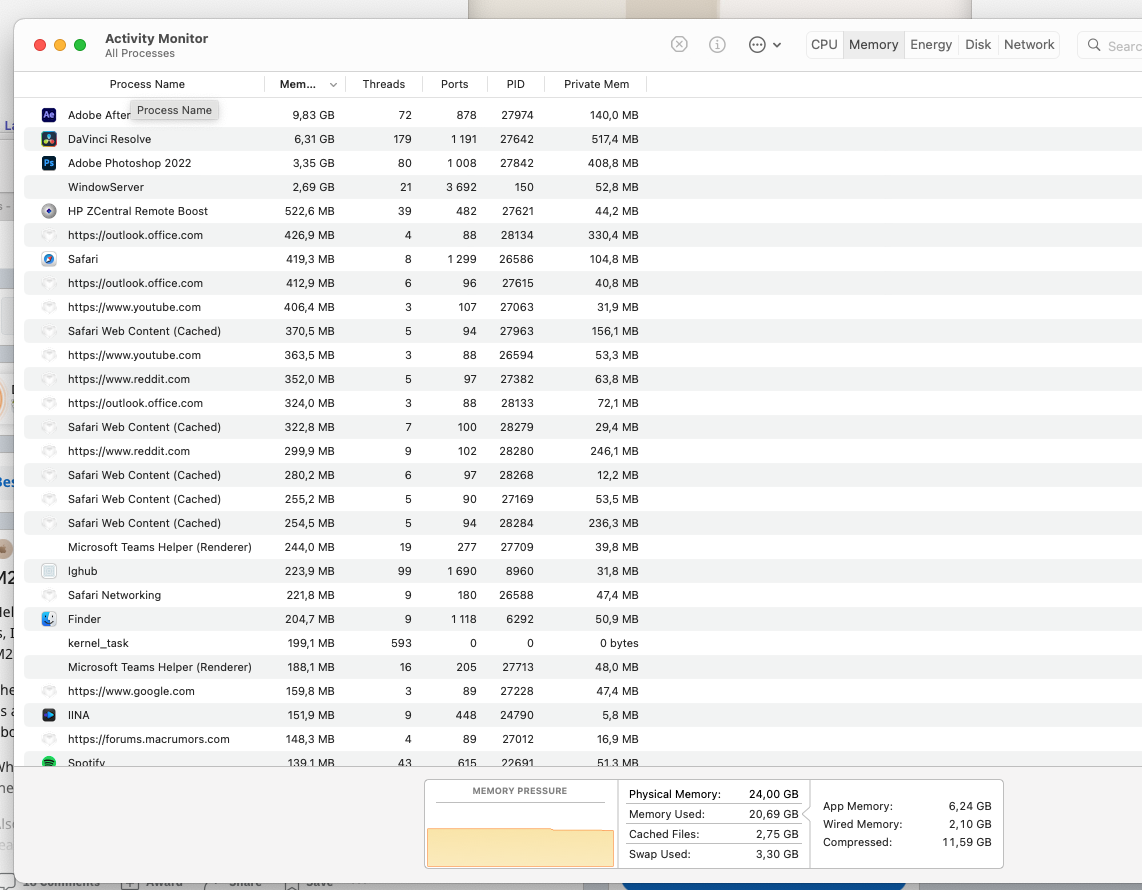Select Safari Web Content (Cached) with PID 28284
This screenshot has width=1142, height=890.
pos(583,523)
